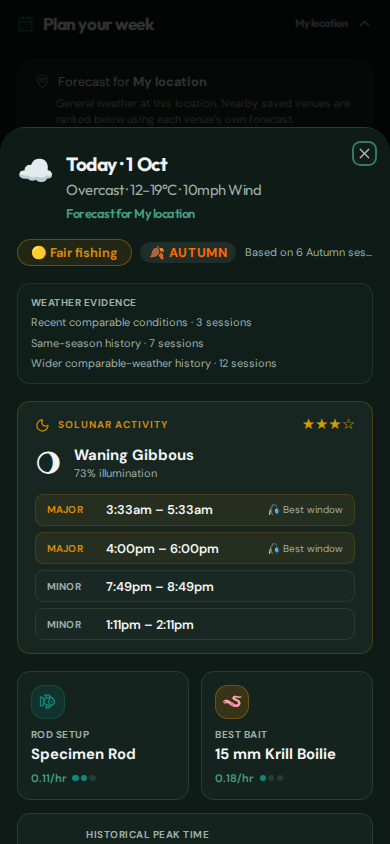Viewport: 390px width, 844px height.
Task: Select the 4:00pm – 6:00pm major window
Action: (x=195, y=548)
